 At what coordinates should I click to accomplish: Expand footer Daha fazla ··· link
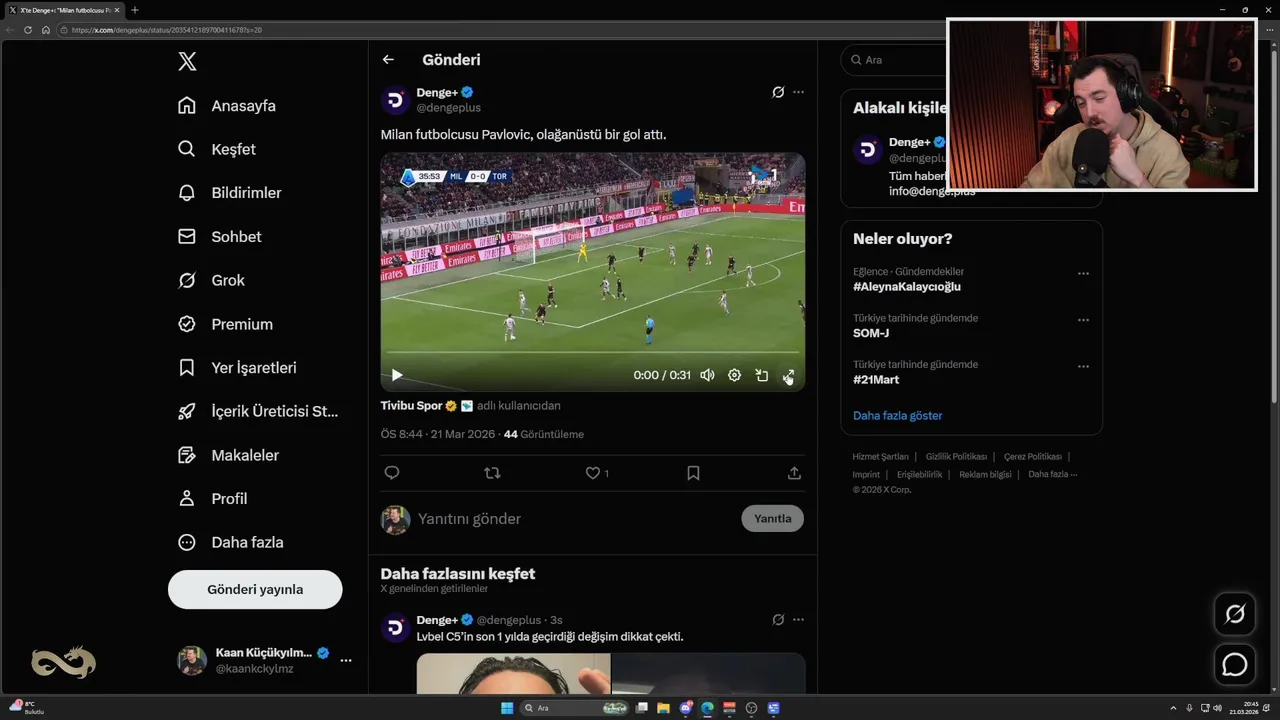pos(1052,474)
